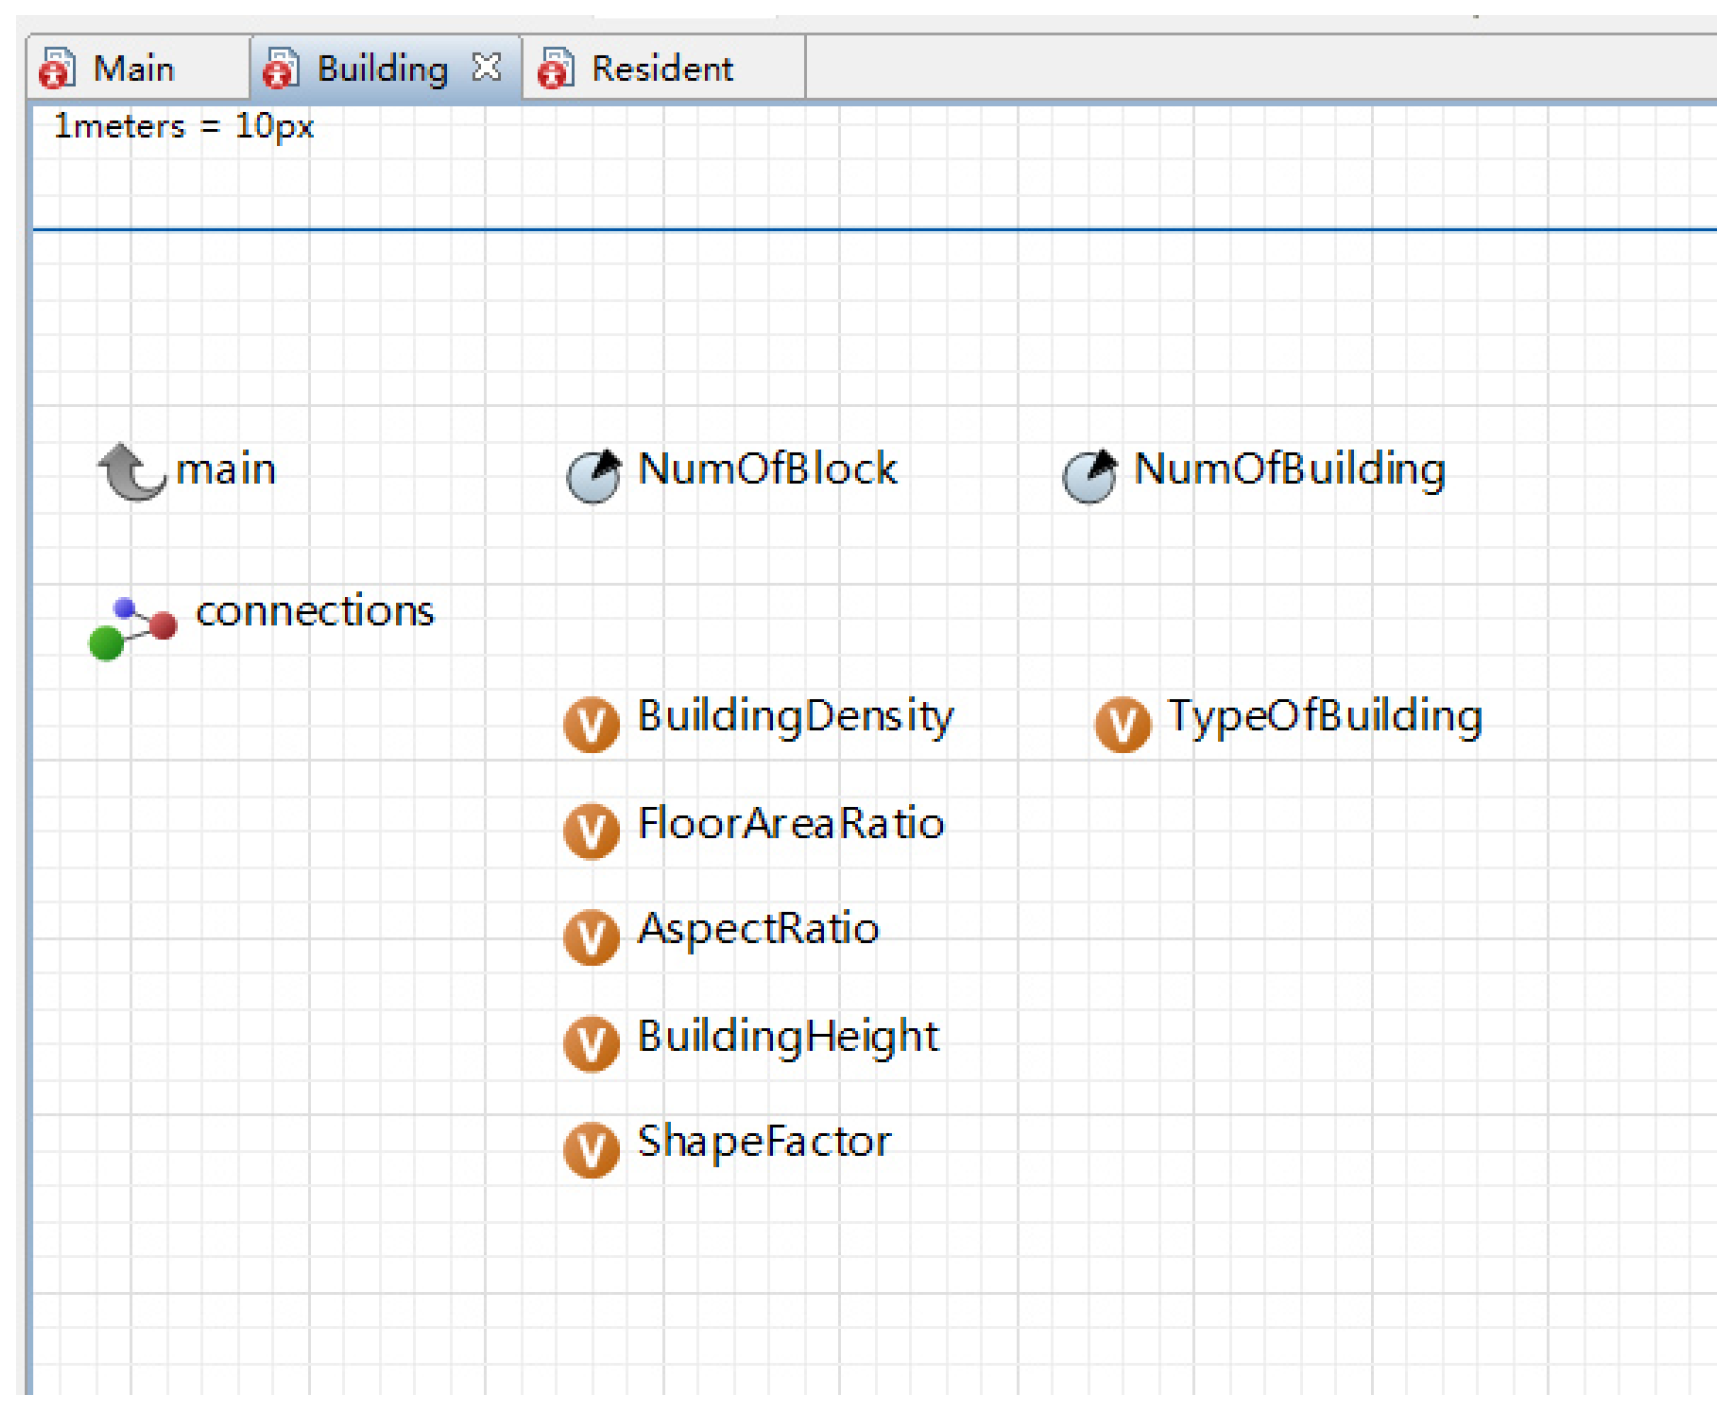Screen dimensions: 1730x1413
Task: Click the Building tab agent icon
Action: (x=280, y=69)
